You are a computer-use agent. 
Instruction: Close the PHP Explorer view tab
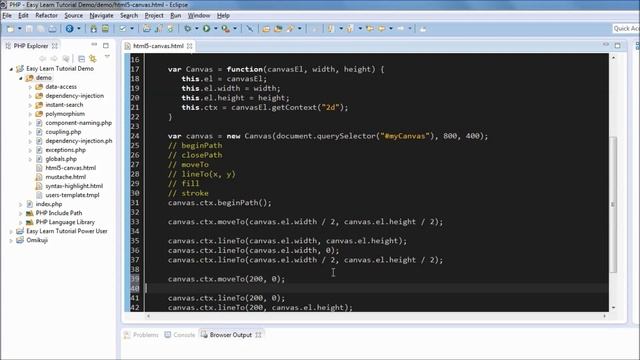(x=55, y=46)
